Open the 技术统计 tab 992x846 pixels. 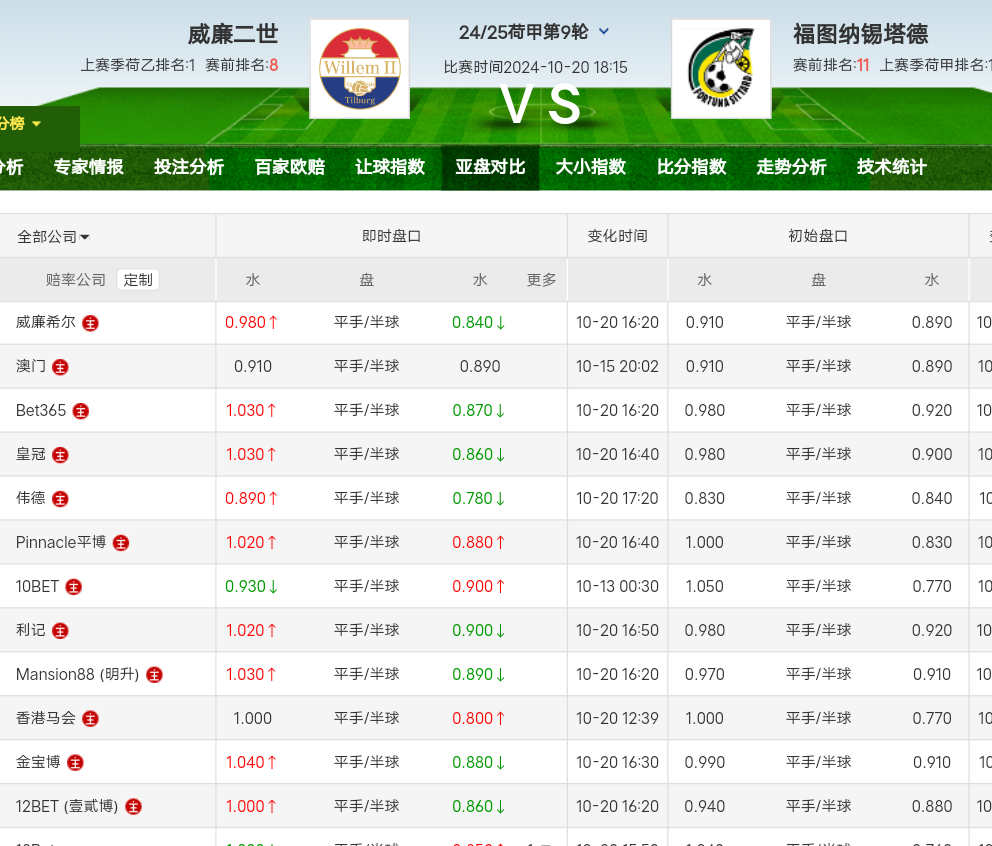pyautogui.click(x=892, y=167)
